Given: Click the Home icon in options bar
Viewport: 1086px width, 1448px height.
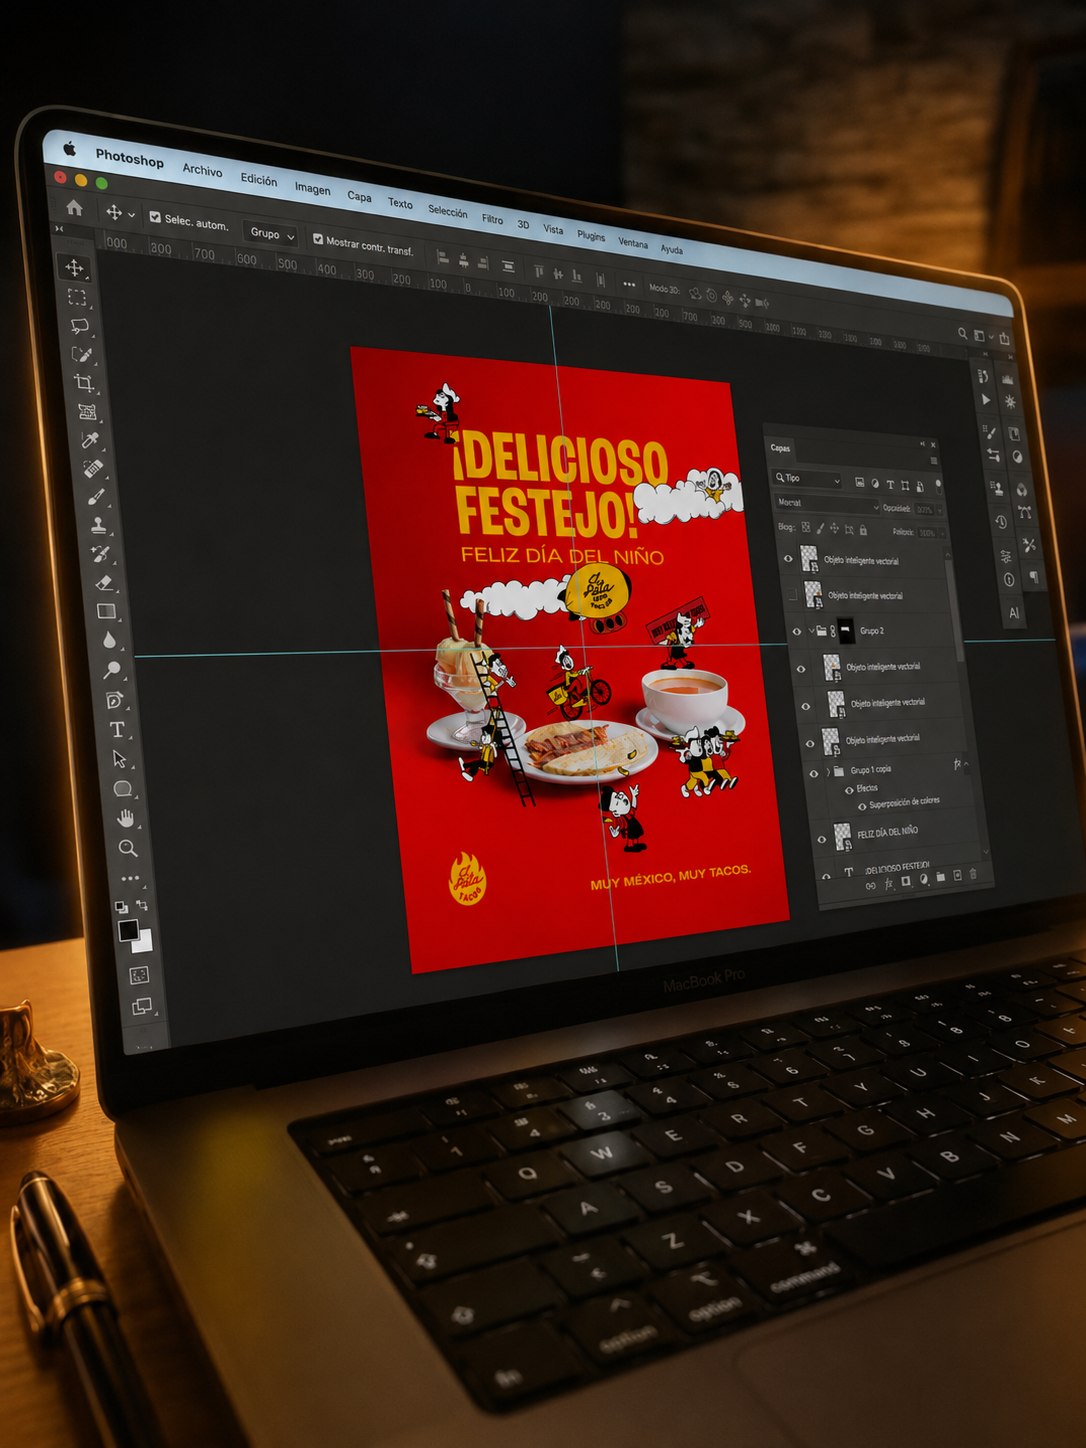Looking at the screenshot, I should click(74, 208).
